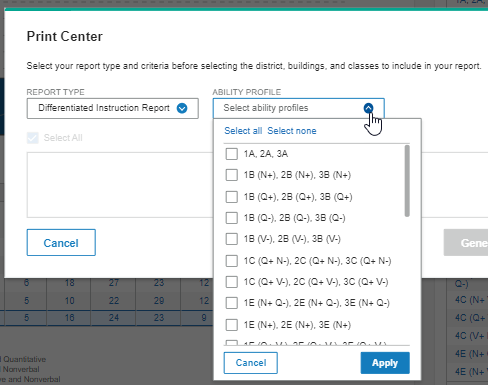488x385 pixels.
Task: Open the Differentiated Instruction Report dropdown
Action: tap(113, 108)
